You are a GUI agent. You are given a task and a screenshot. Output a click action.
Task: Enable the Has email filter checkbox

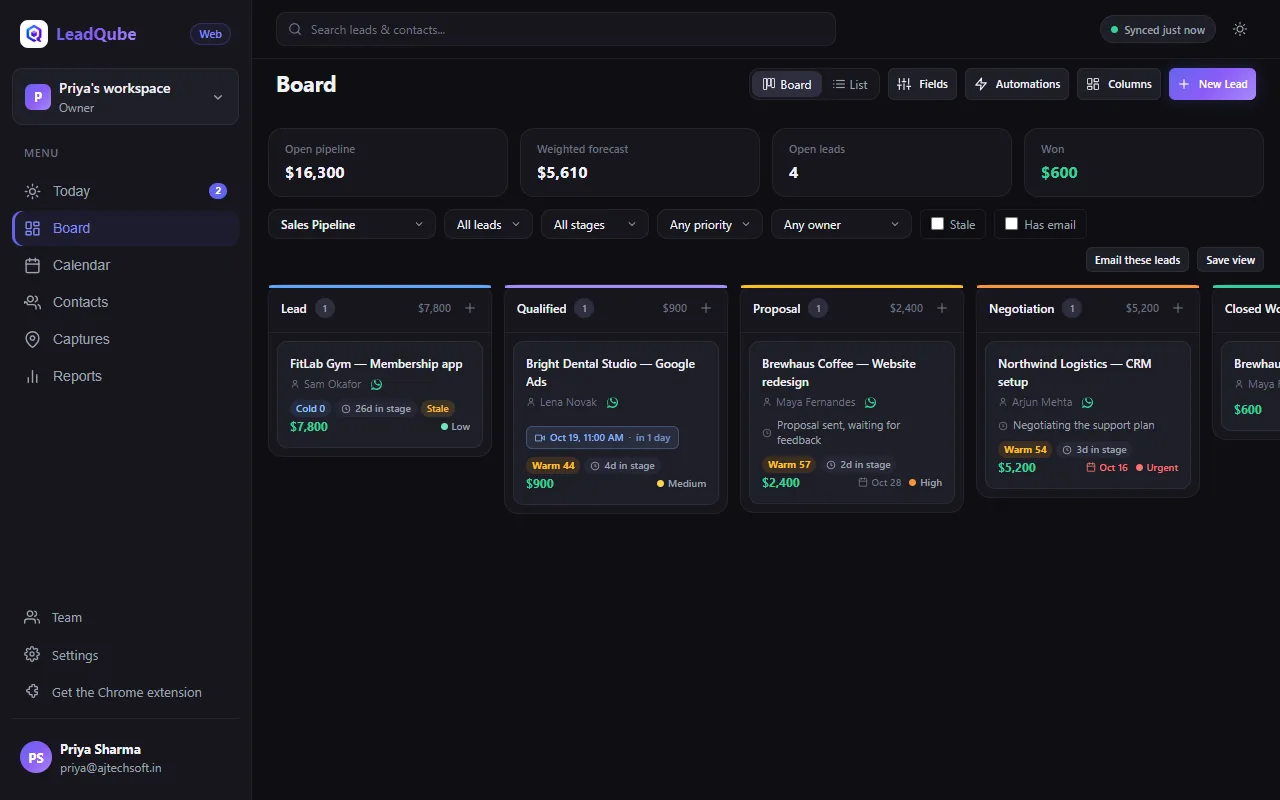[x=1011, y=224]
